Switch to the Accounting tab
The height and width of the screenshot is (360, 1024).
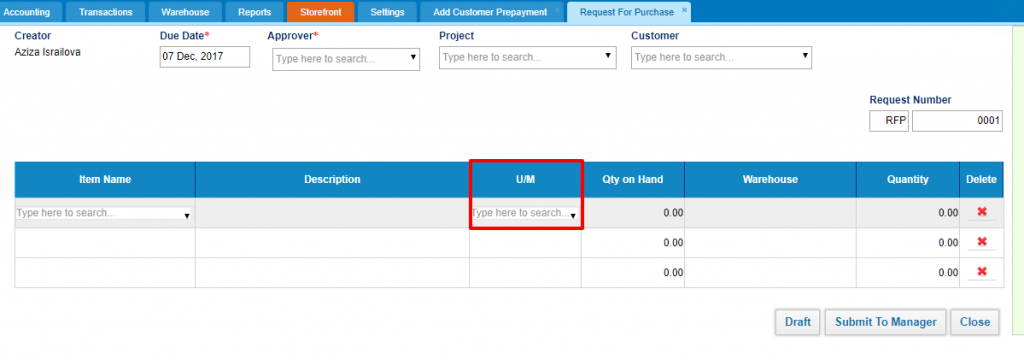26,12
